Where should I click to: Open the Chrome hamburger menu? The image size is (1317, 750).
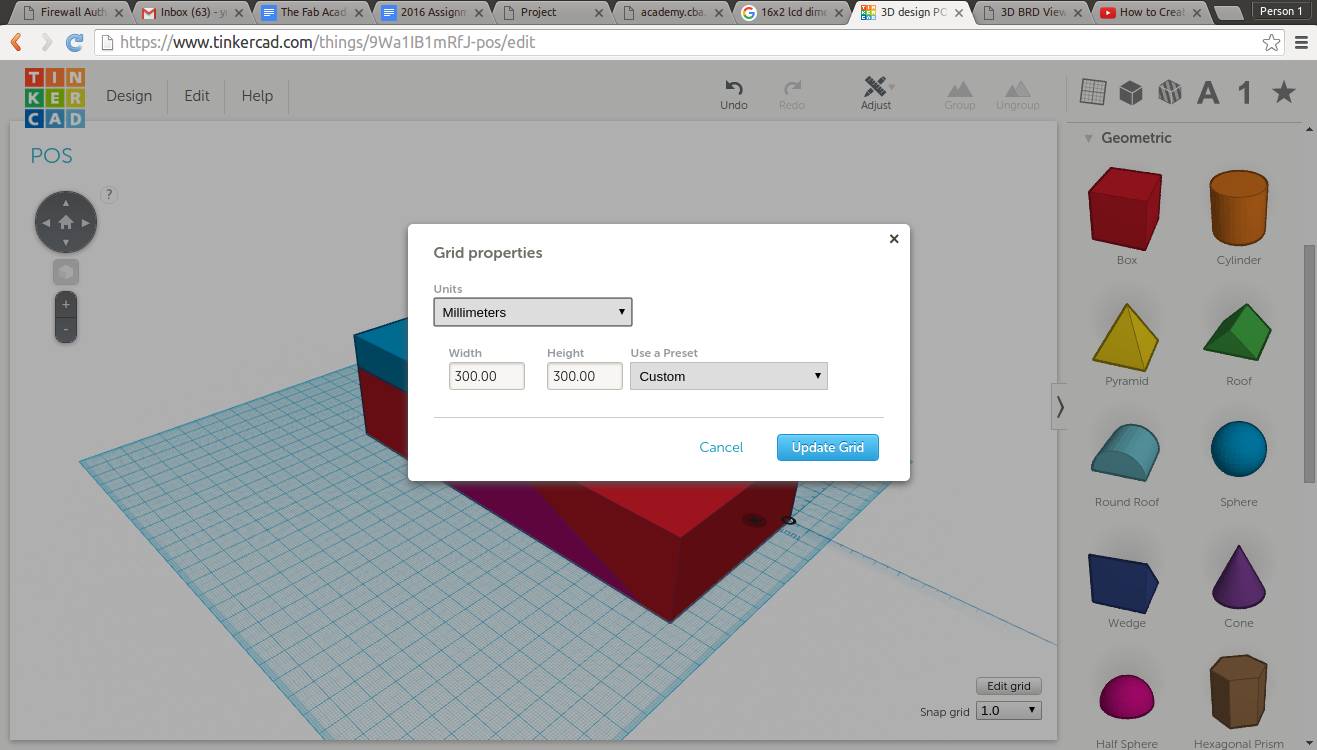pyautogui.click(x=1301, y=42)
